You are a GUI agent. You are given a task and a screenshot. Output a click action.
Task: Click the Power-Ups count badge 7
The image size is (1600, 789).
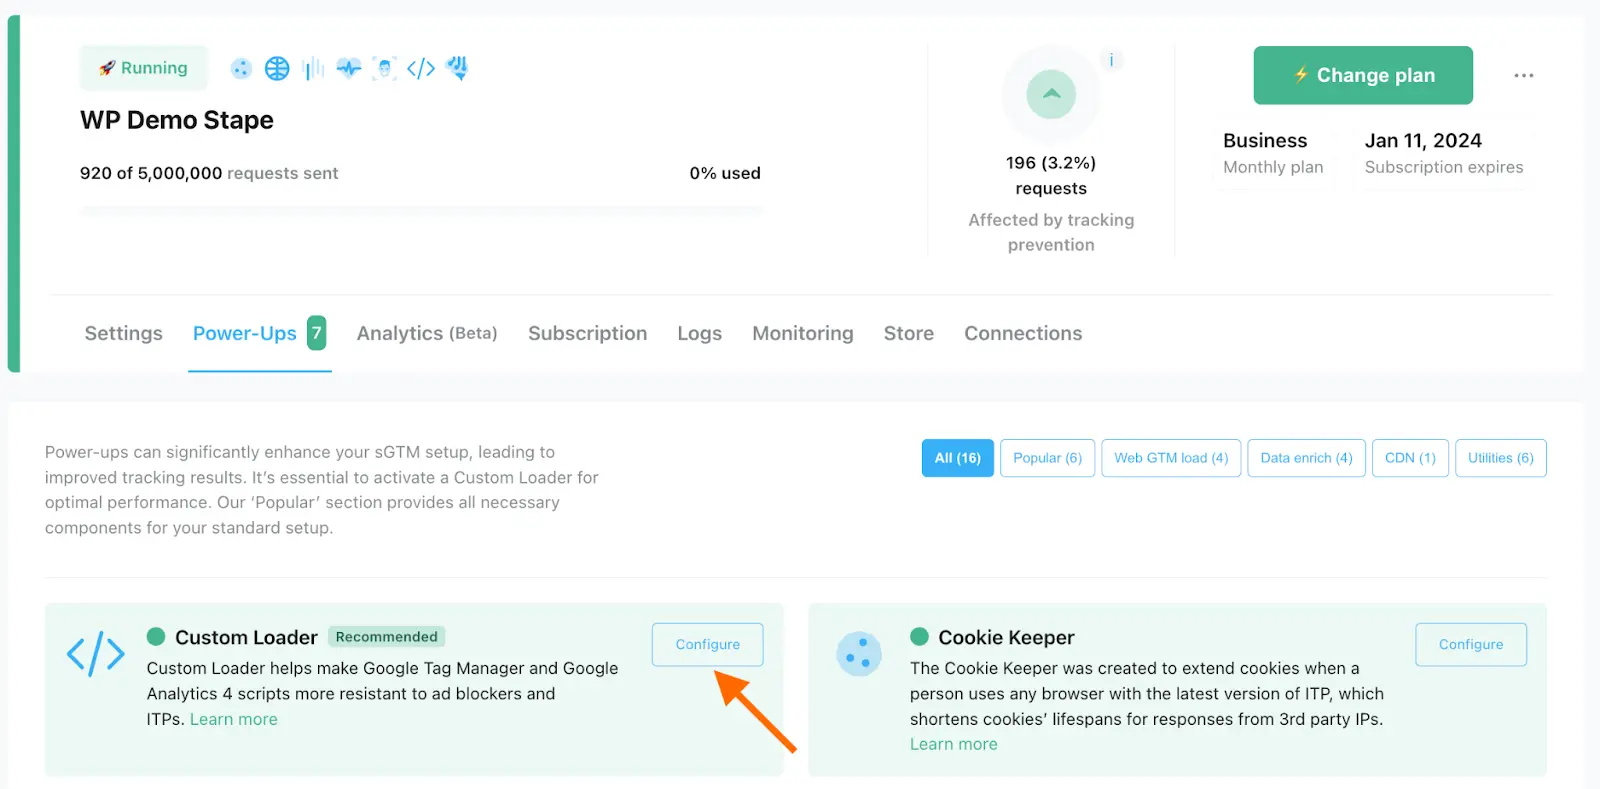[316, 333]
